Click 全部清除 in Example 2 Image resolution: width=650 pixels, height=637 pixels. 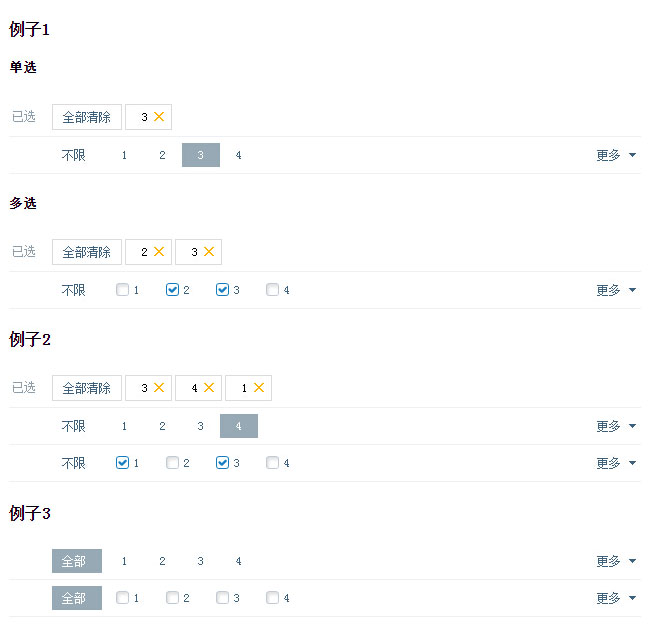coord(87,388)
